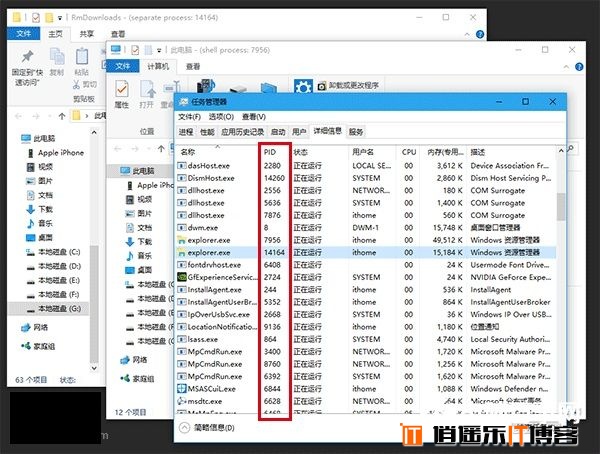Screen dimensions: 600x454
Task: Open 主页 ribbon tab in RmDownloads window
Action: (55, 34)
